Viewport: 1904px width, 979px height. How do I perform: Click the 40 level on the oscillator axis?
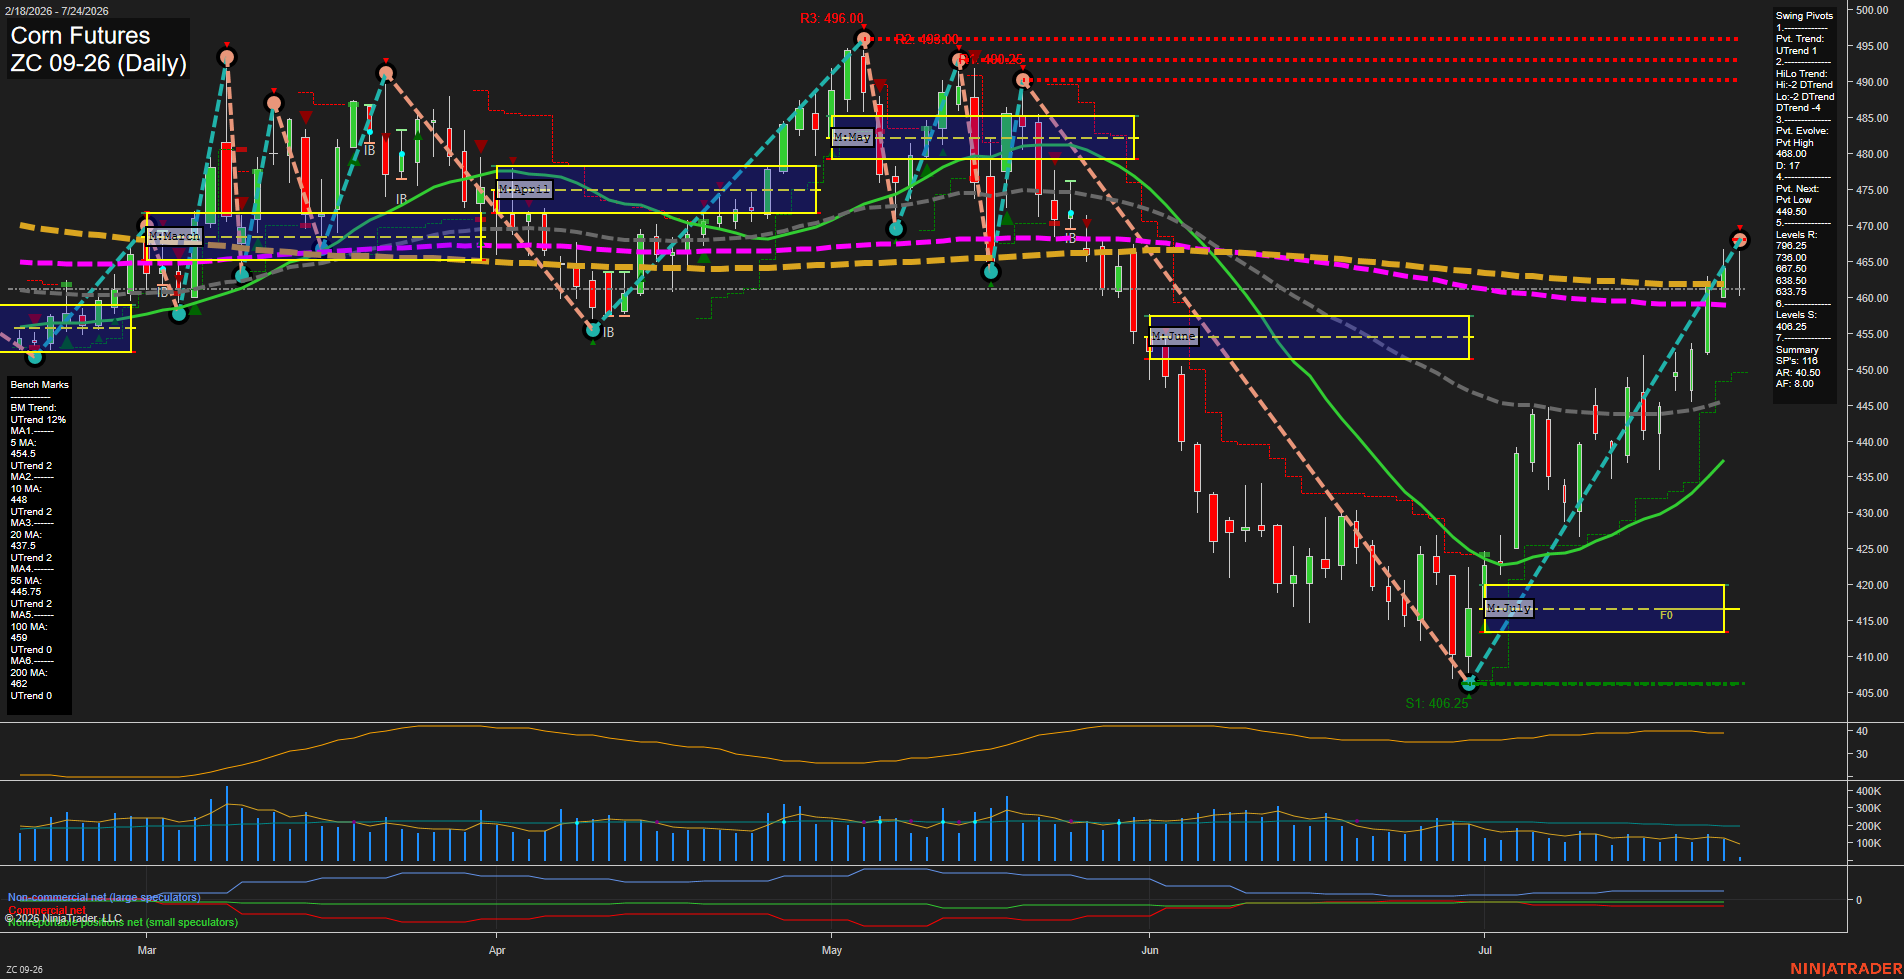click(1862, 731)
